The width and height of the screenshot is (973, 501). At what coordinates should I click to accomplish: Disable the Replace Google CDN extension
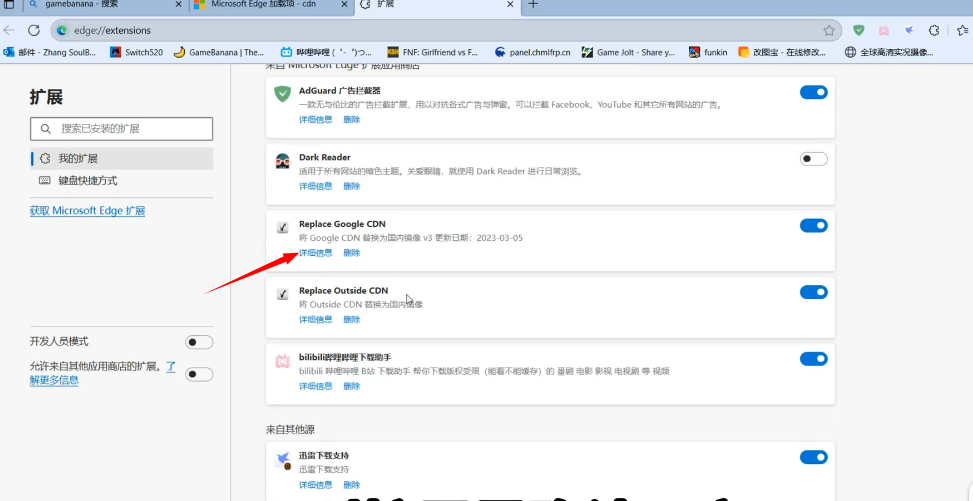coord(814,225)
